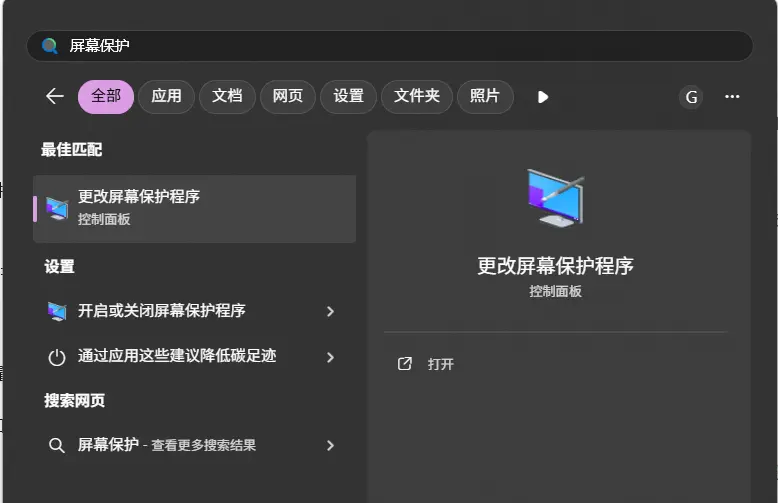Select the 全部 filter tab

106,96
